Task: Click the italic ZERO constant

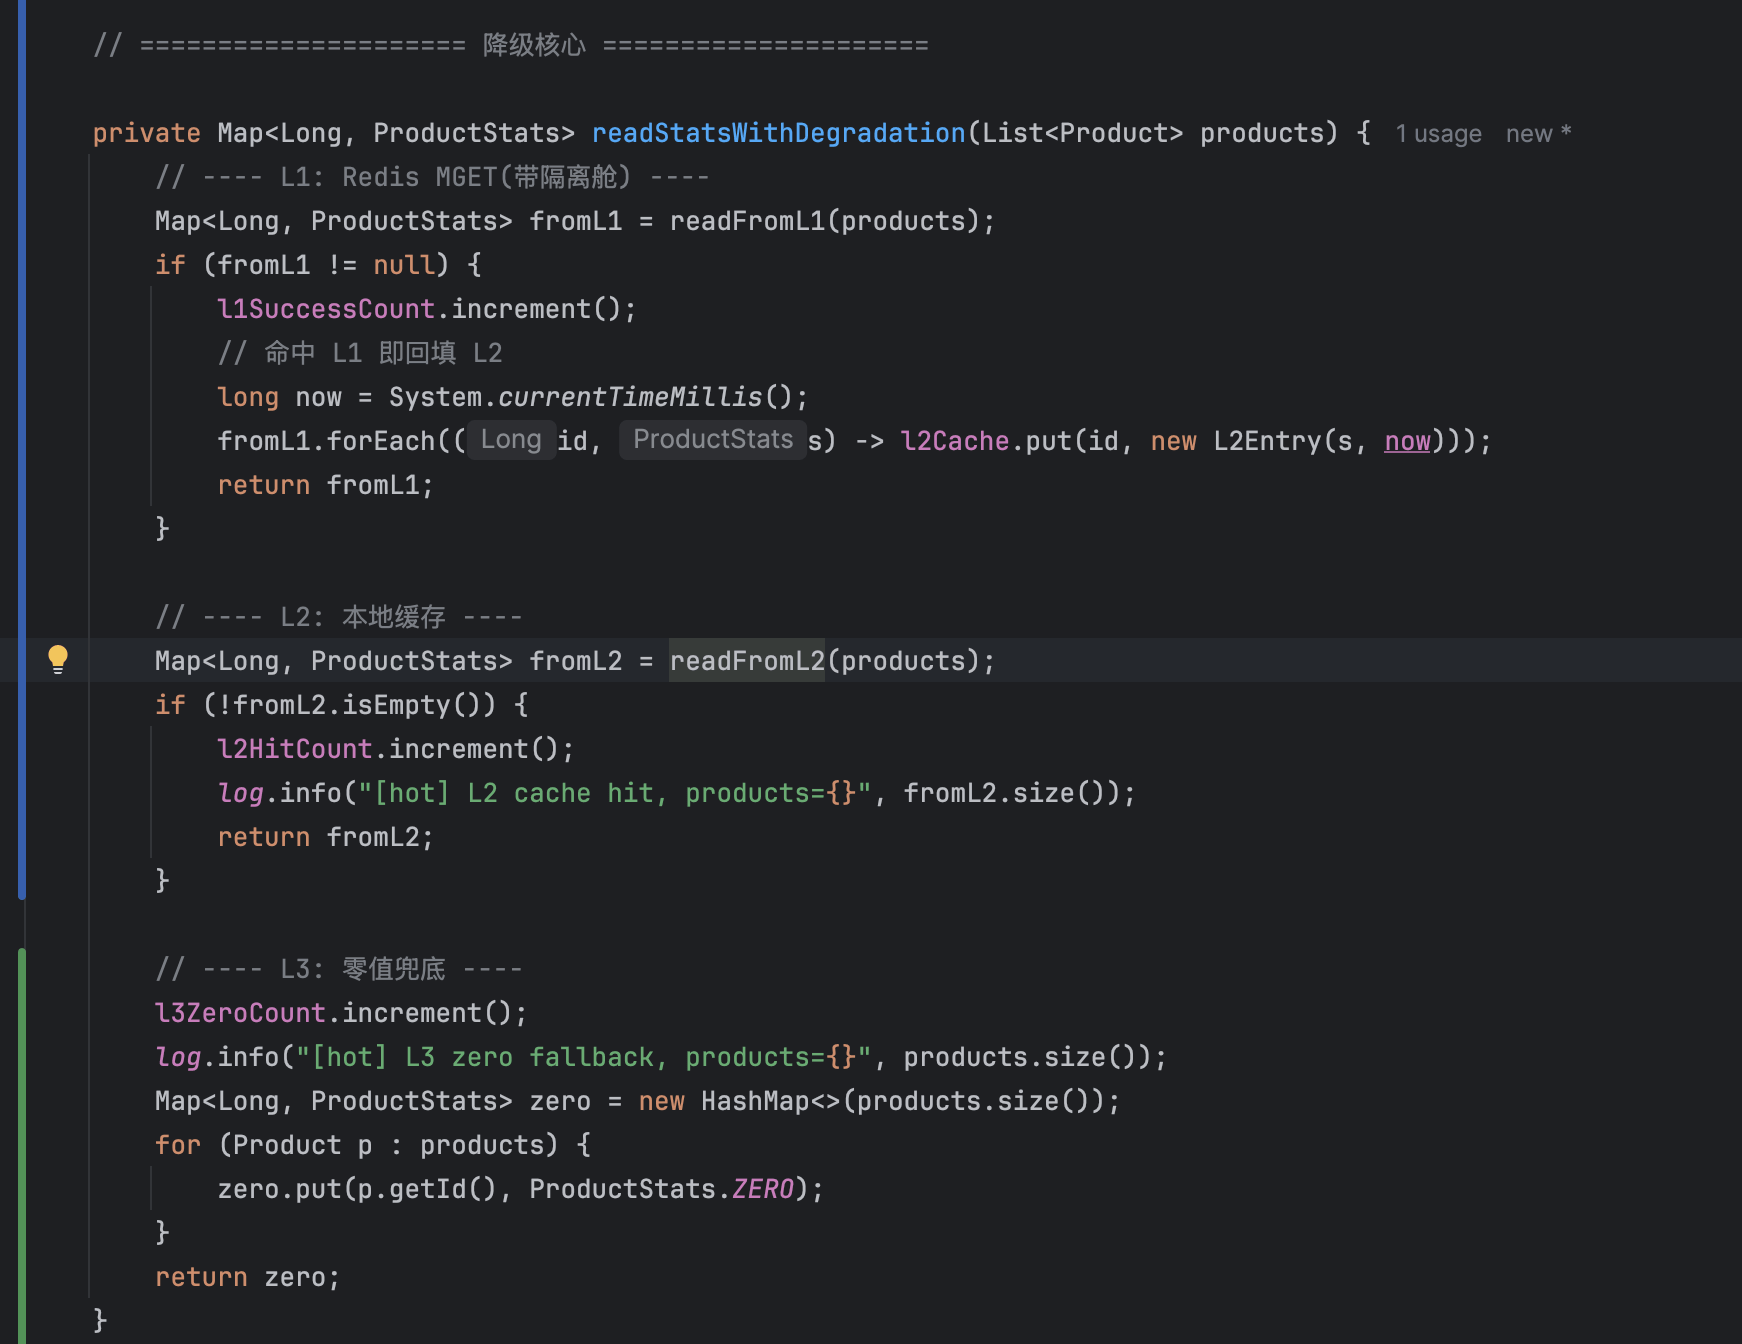Action: 763,1189
